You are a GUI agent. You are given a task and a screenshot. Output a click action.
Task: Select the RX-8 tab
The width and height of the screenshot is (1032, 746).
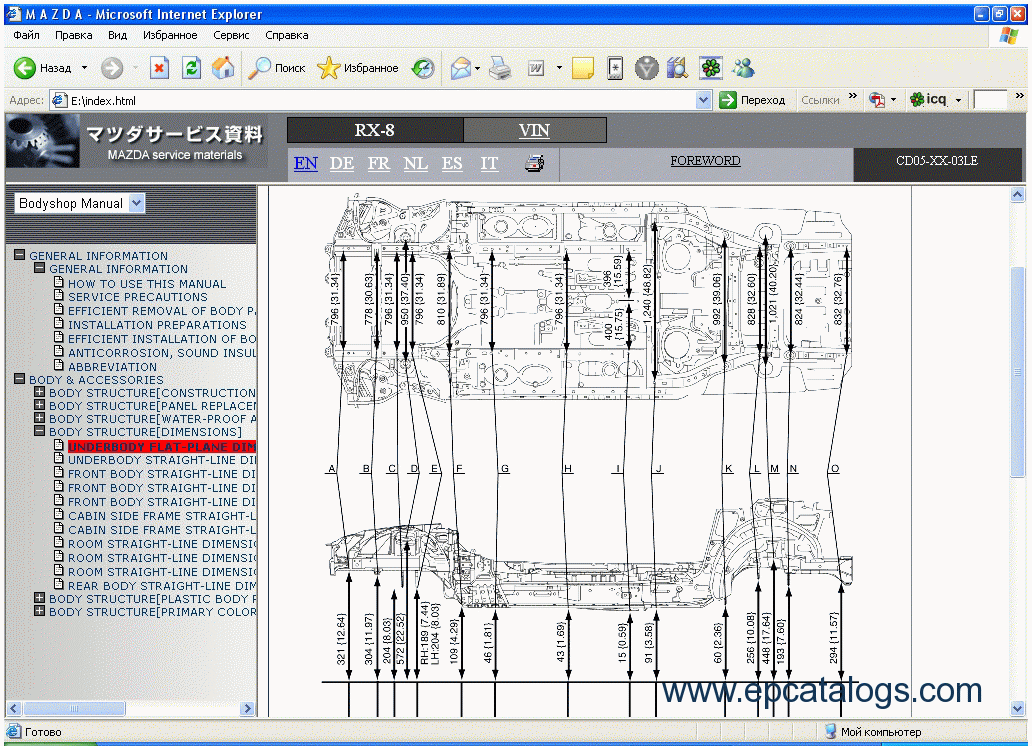(x=374, y=130)
